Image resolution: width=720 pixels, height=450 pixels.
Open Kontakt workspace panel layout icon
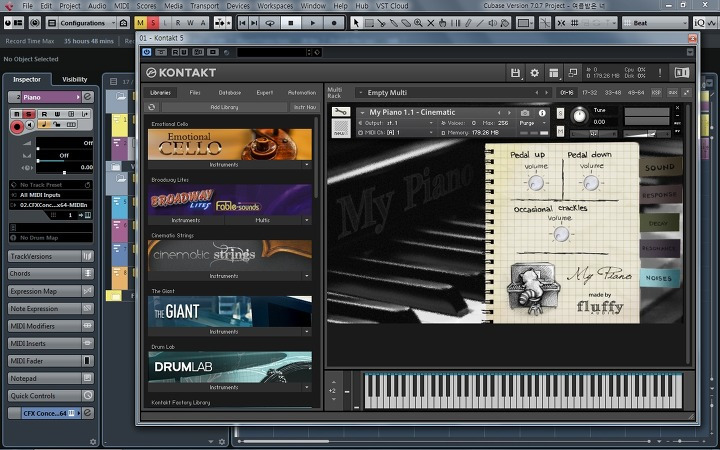[x=554, y=73]
